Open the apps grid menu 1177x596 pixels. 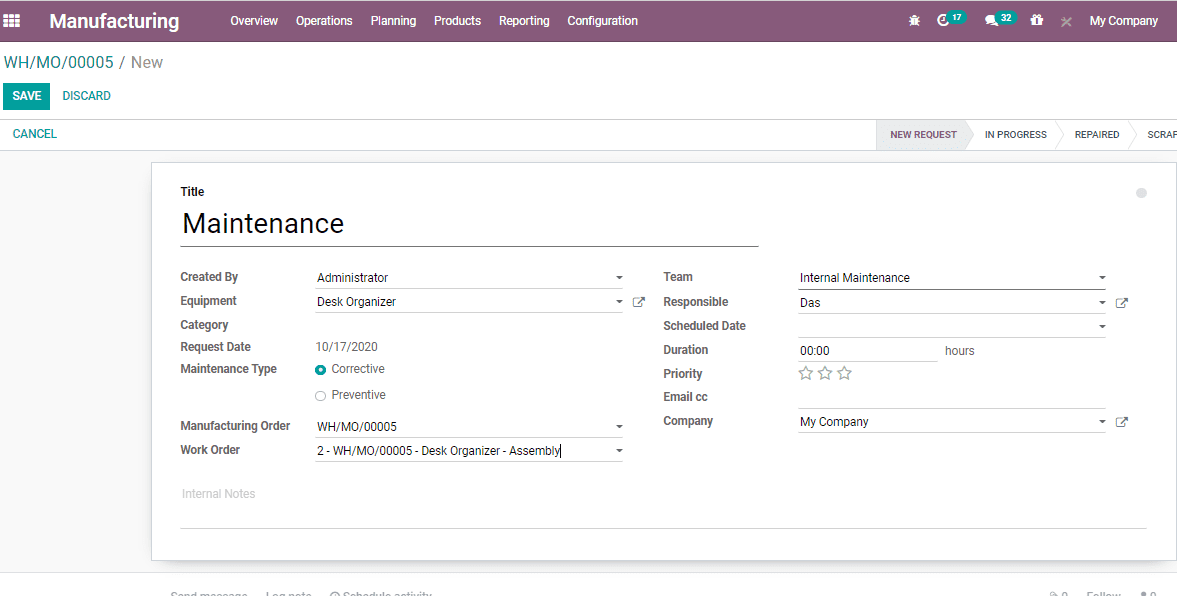point(13,20)
